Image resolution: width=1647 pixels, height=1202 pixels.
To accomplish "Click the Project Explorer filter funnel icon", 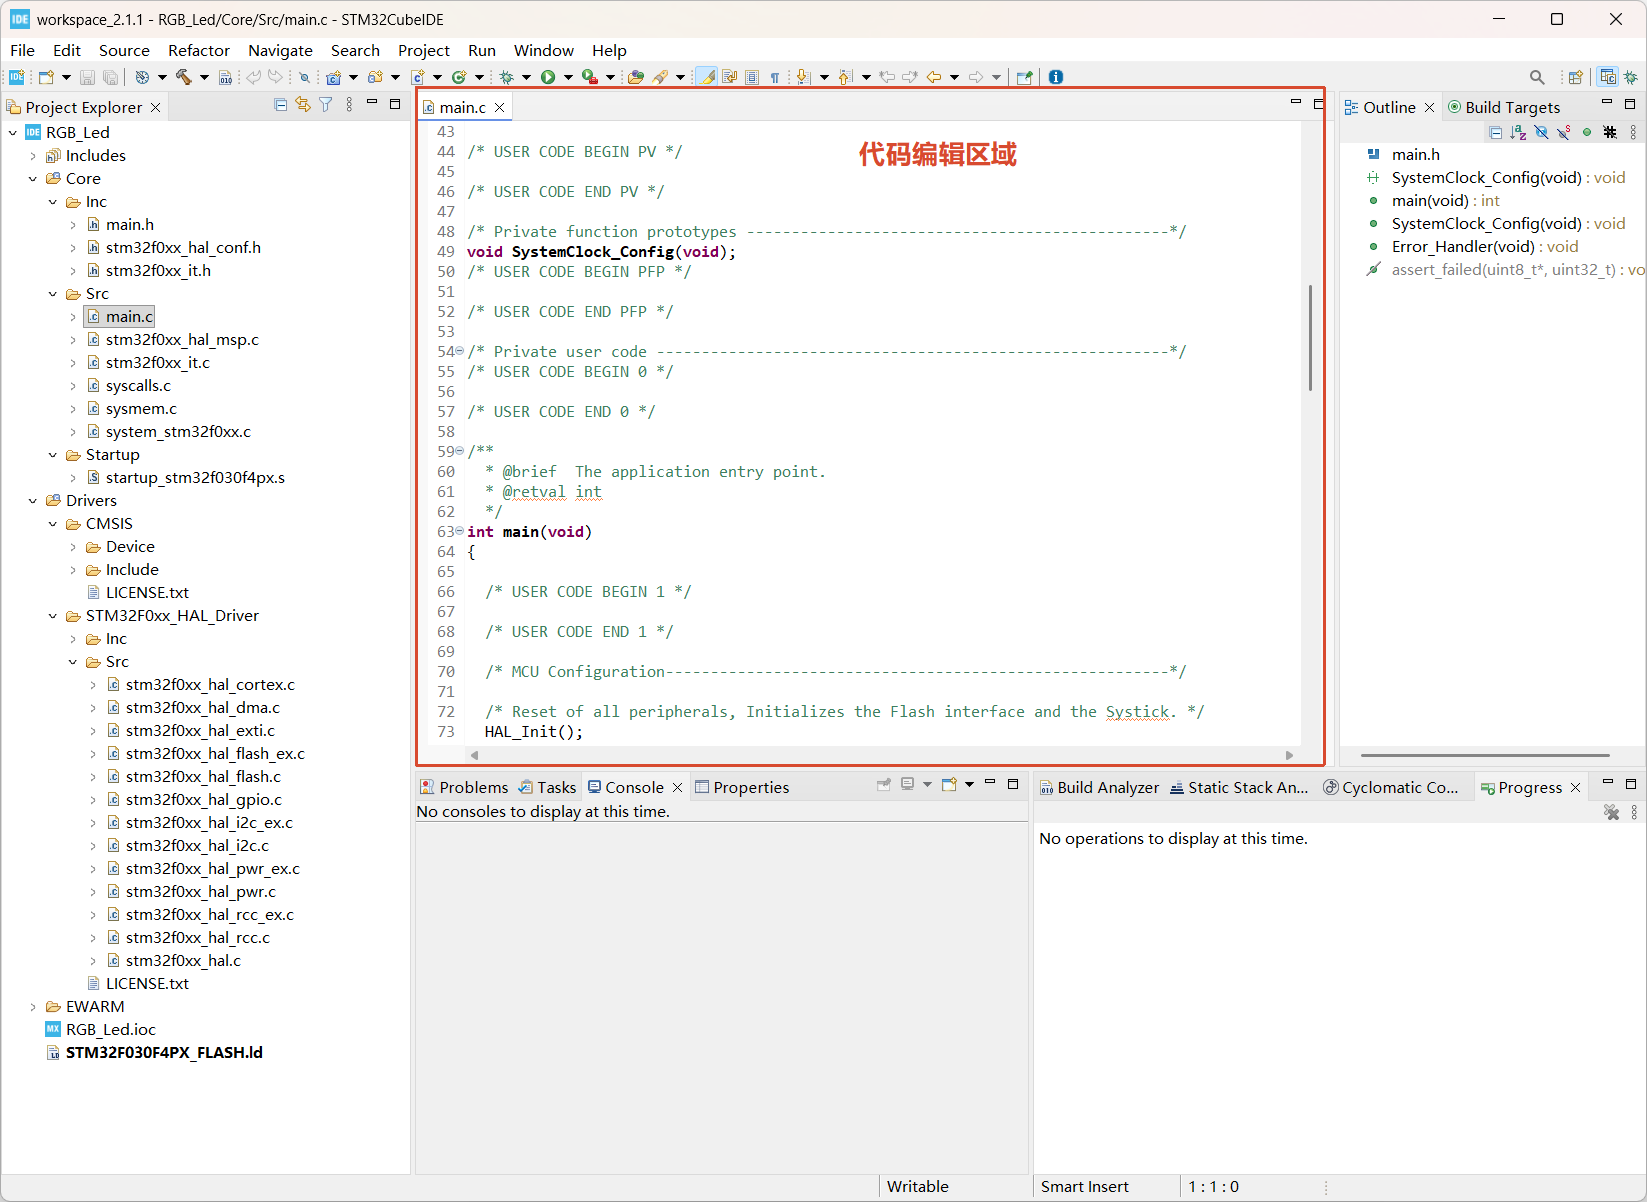I will point(326,104).
